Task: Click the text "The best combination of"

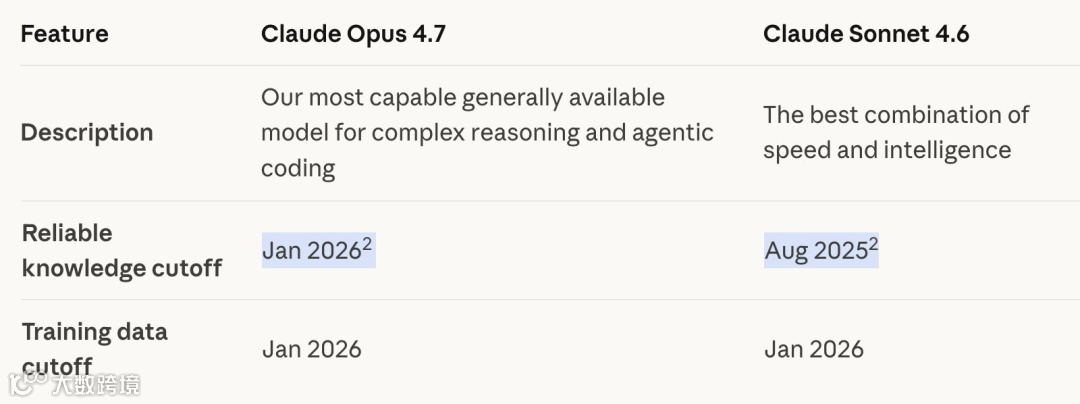Action: pyautogui.click(x=895, y=115)
